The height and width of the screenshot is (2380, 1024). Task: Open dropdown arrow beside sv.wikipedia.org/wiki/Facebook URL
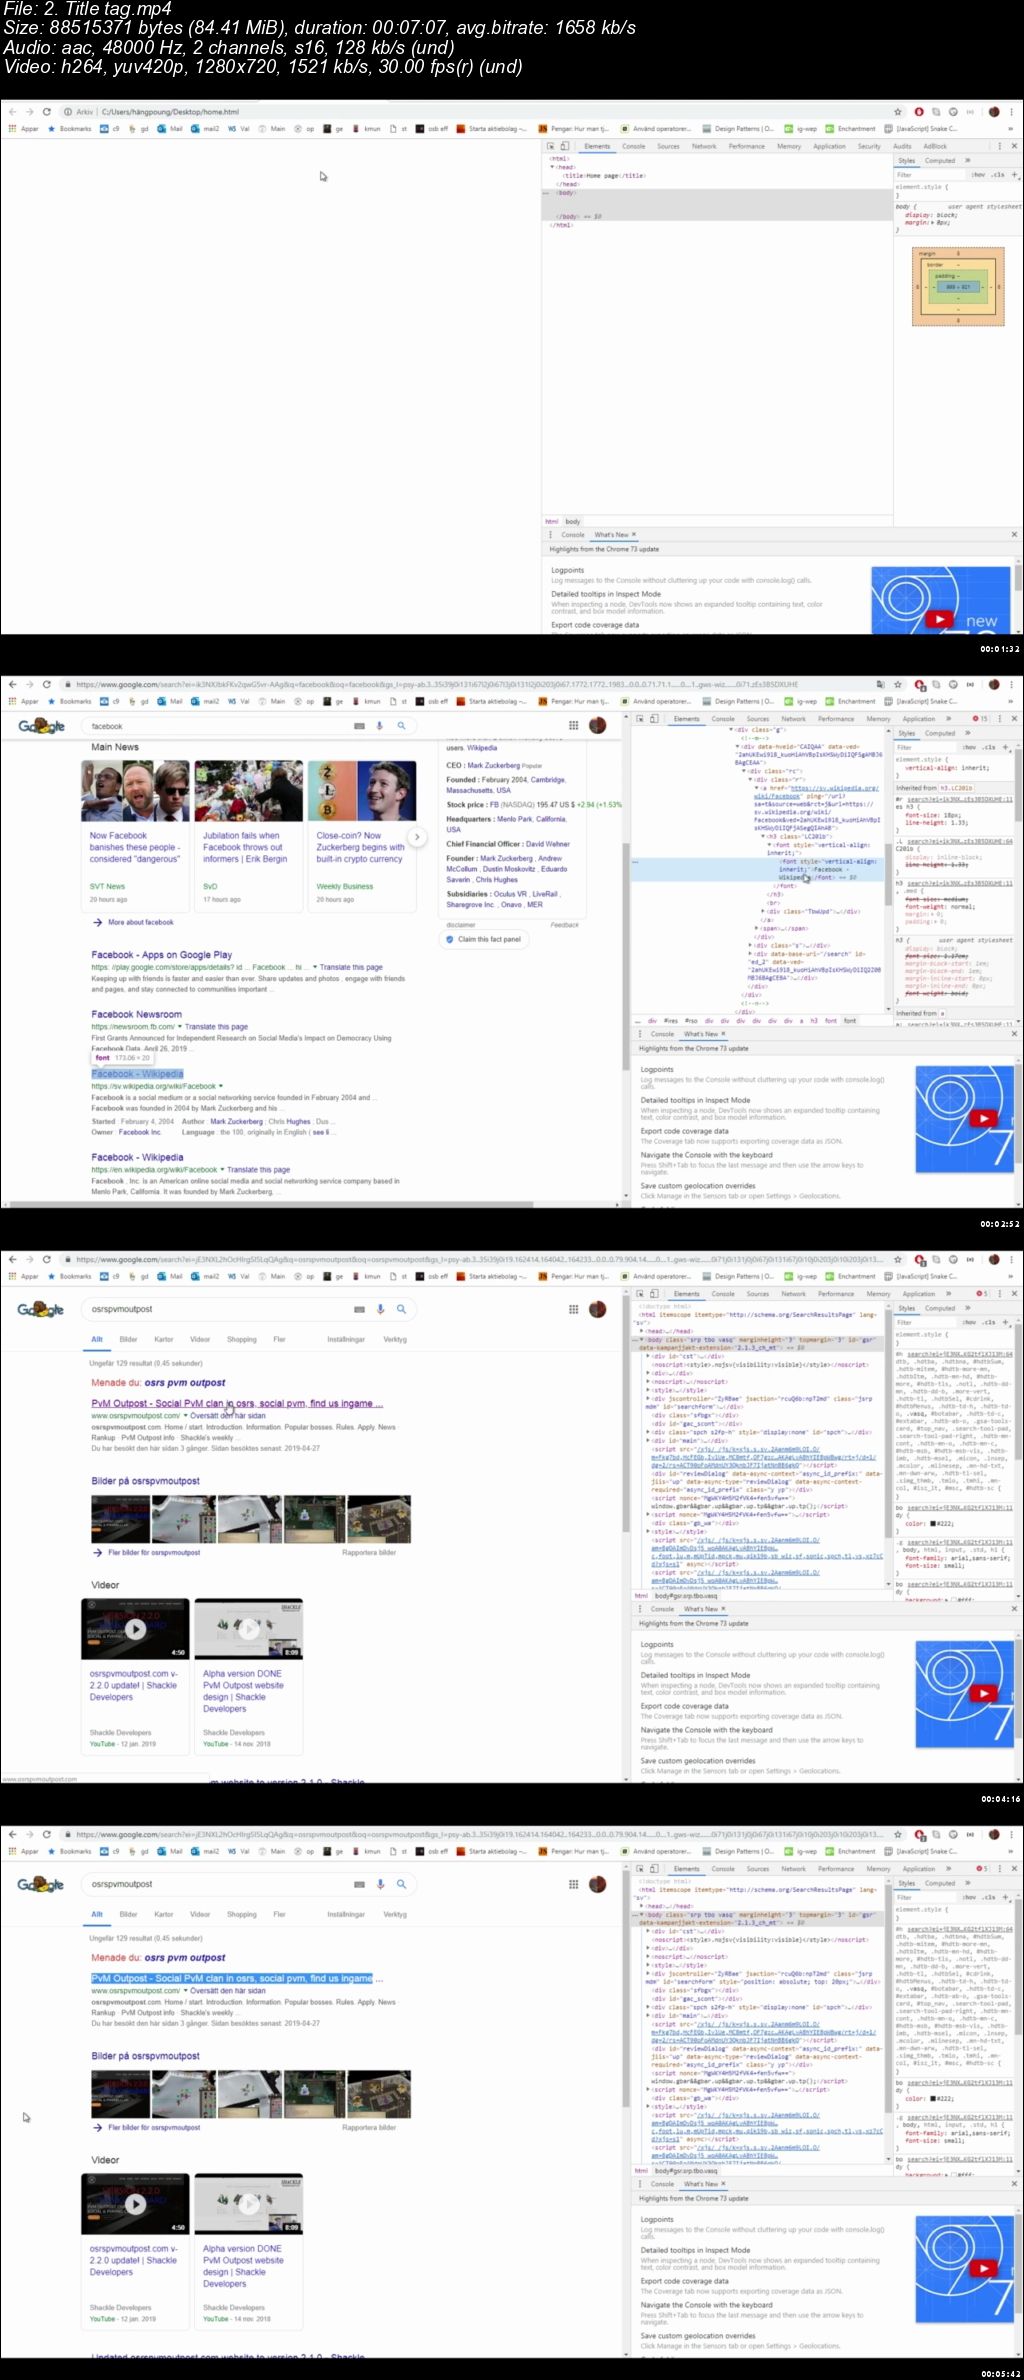pos(221,1086)
